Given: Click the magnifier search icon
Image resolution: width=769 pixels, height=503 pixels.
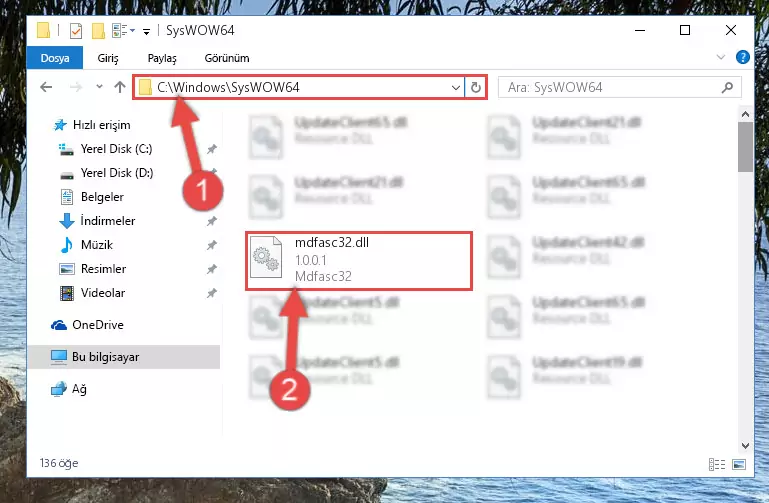Looking at the screenshot, I should (727, 87).
